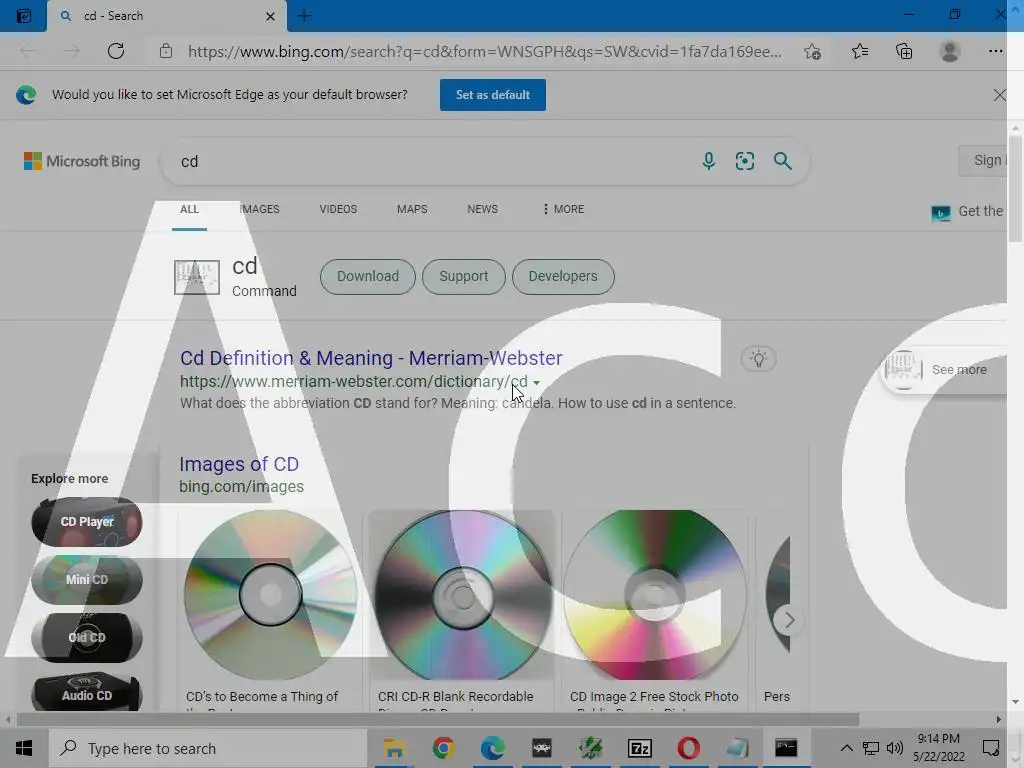The image size is (1024, 768).
Task: Click the Developers pill button
Action: pyautogui.click(x=563, y=277)
